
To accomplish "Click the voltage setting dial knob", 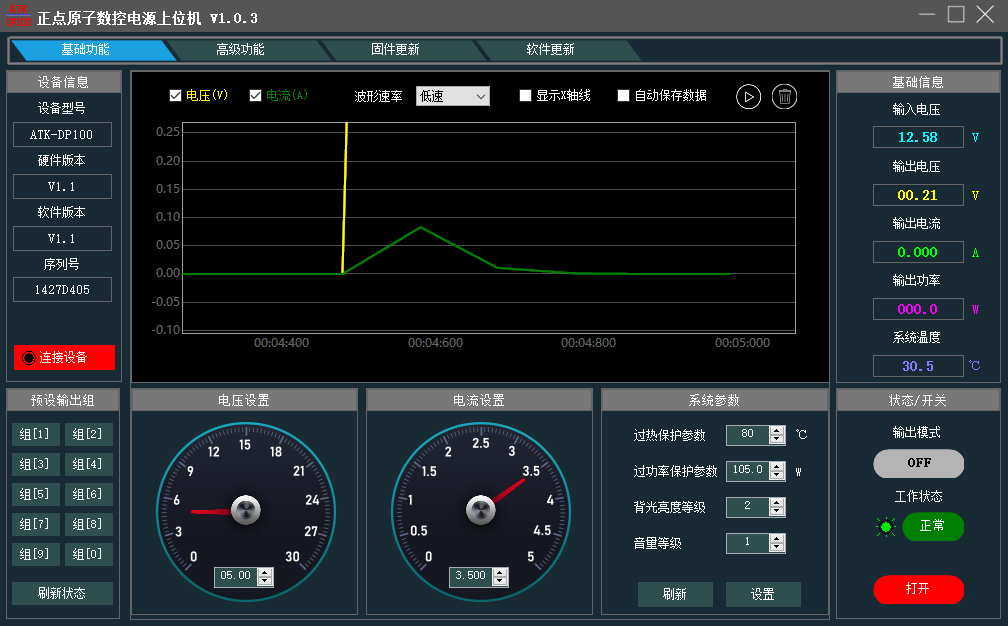I will pyautogui.click(x=246, y=511).
